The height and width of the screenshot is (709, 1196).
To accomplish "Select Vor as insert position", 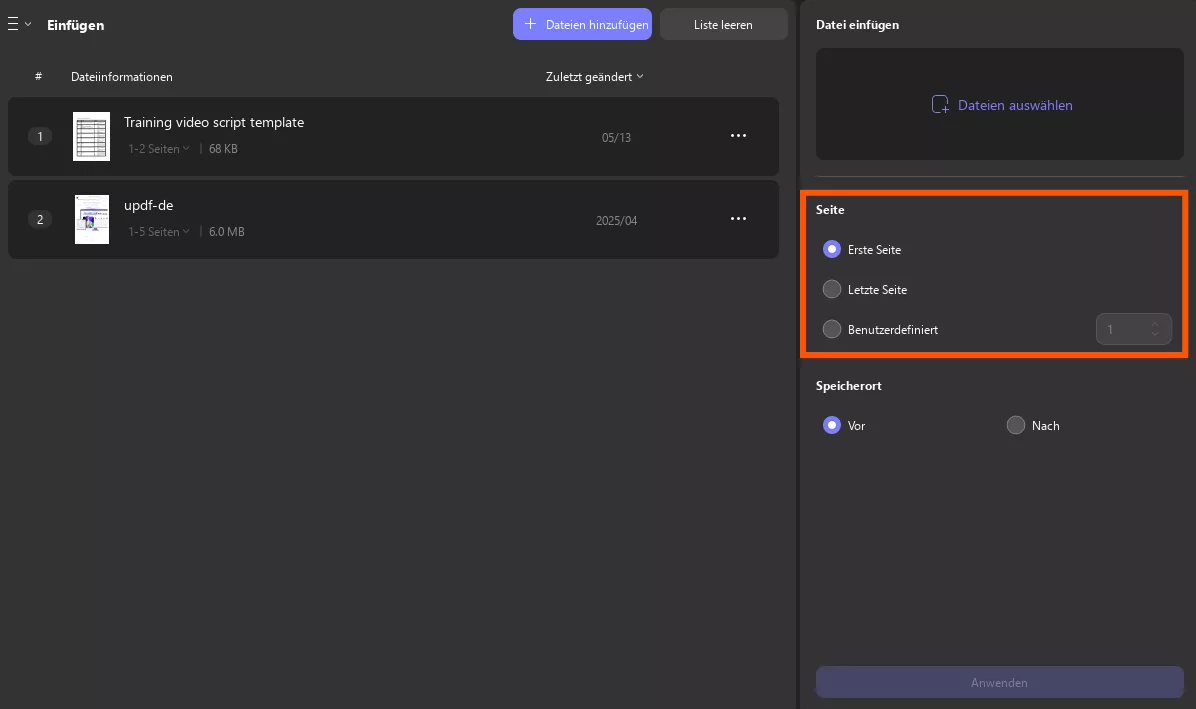I will click(x=831, y=425).
